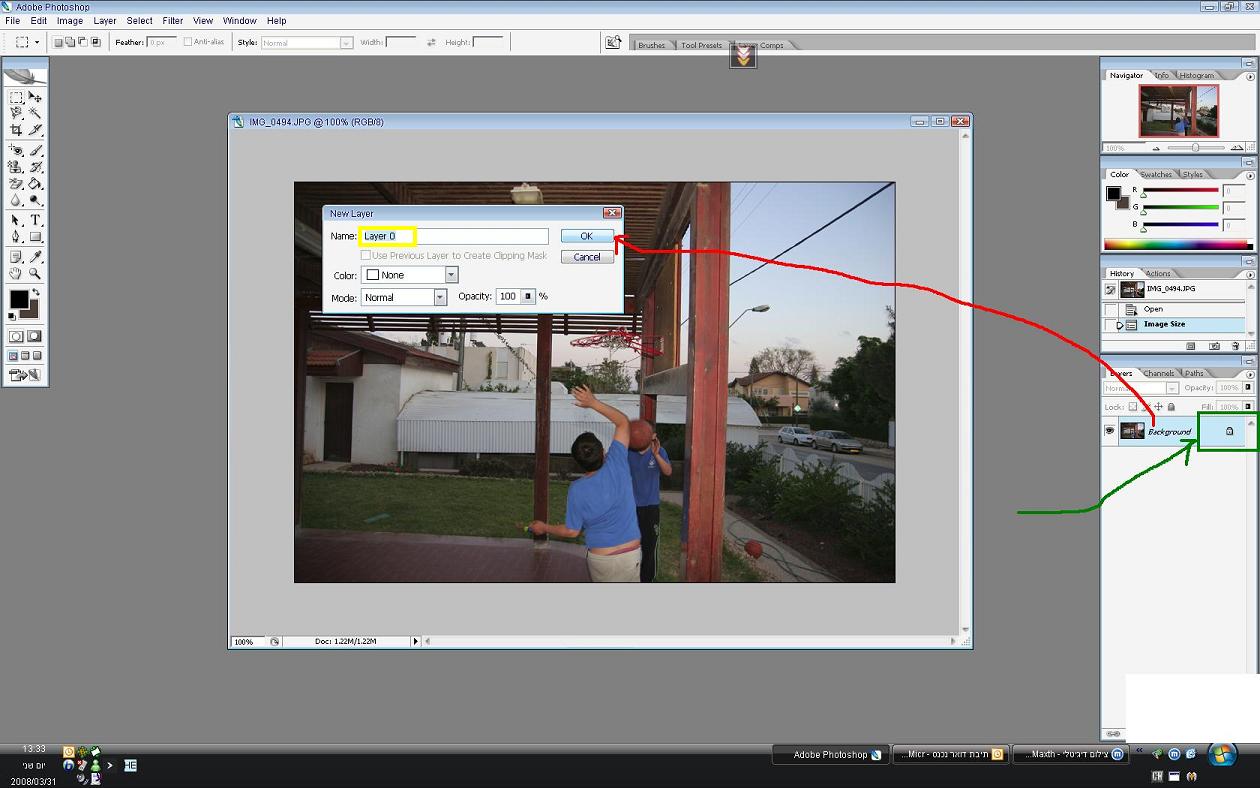Viewport: 1260px width, 788px height.
Task: Select the Move tool
Action: (x=35, y=97)
